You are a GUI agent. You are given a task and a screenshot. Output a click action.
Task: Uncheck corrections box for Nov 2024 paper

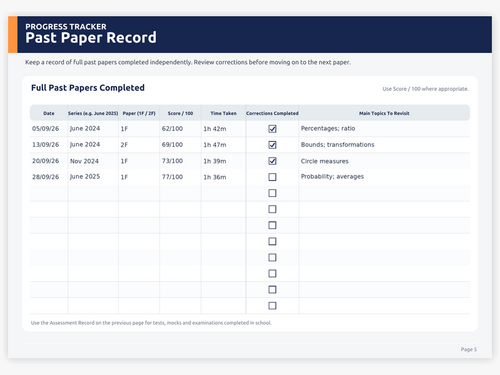[x=272, y=161]
